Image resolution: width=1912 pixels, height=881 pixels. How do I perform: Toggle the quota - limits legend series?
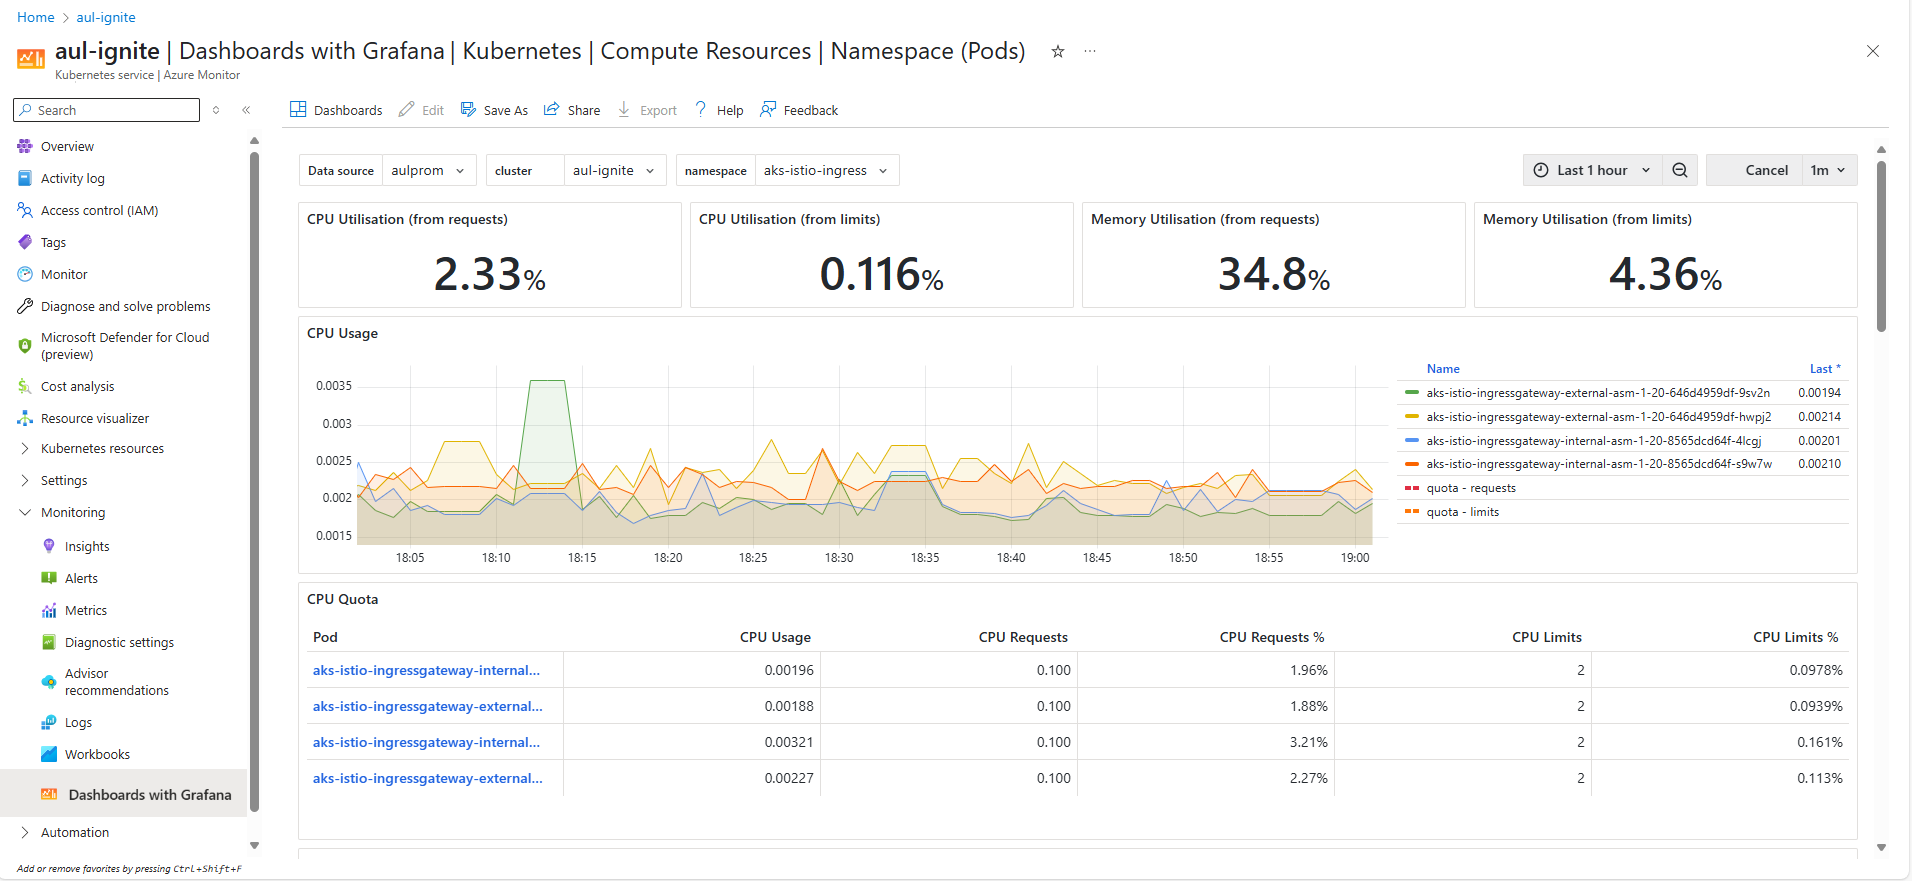[x=1462, y=512]
